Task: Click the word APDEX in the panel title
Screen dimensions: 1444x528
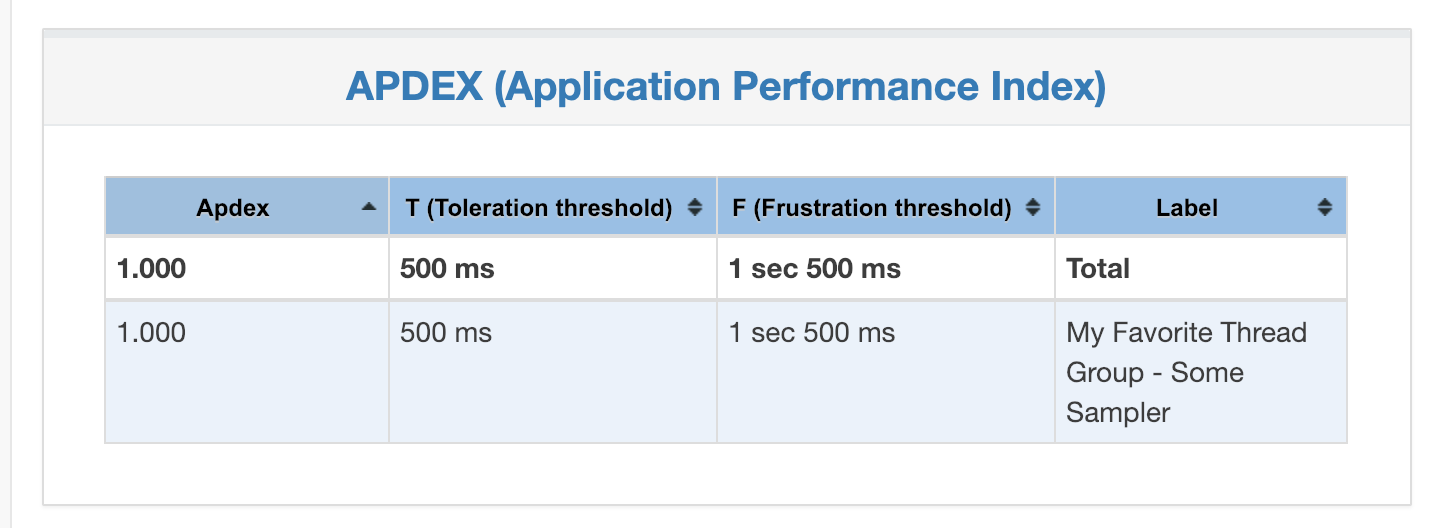Action: pos(414,87)
